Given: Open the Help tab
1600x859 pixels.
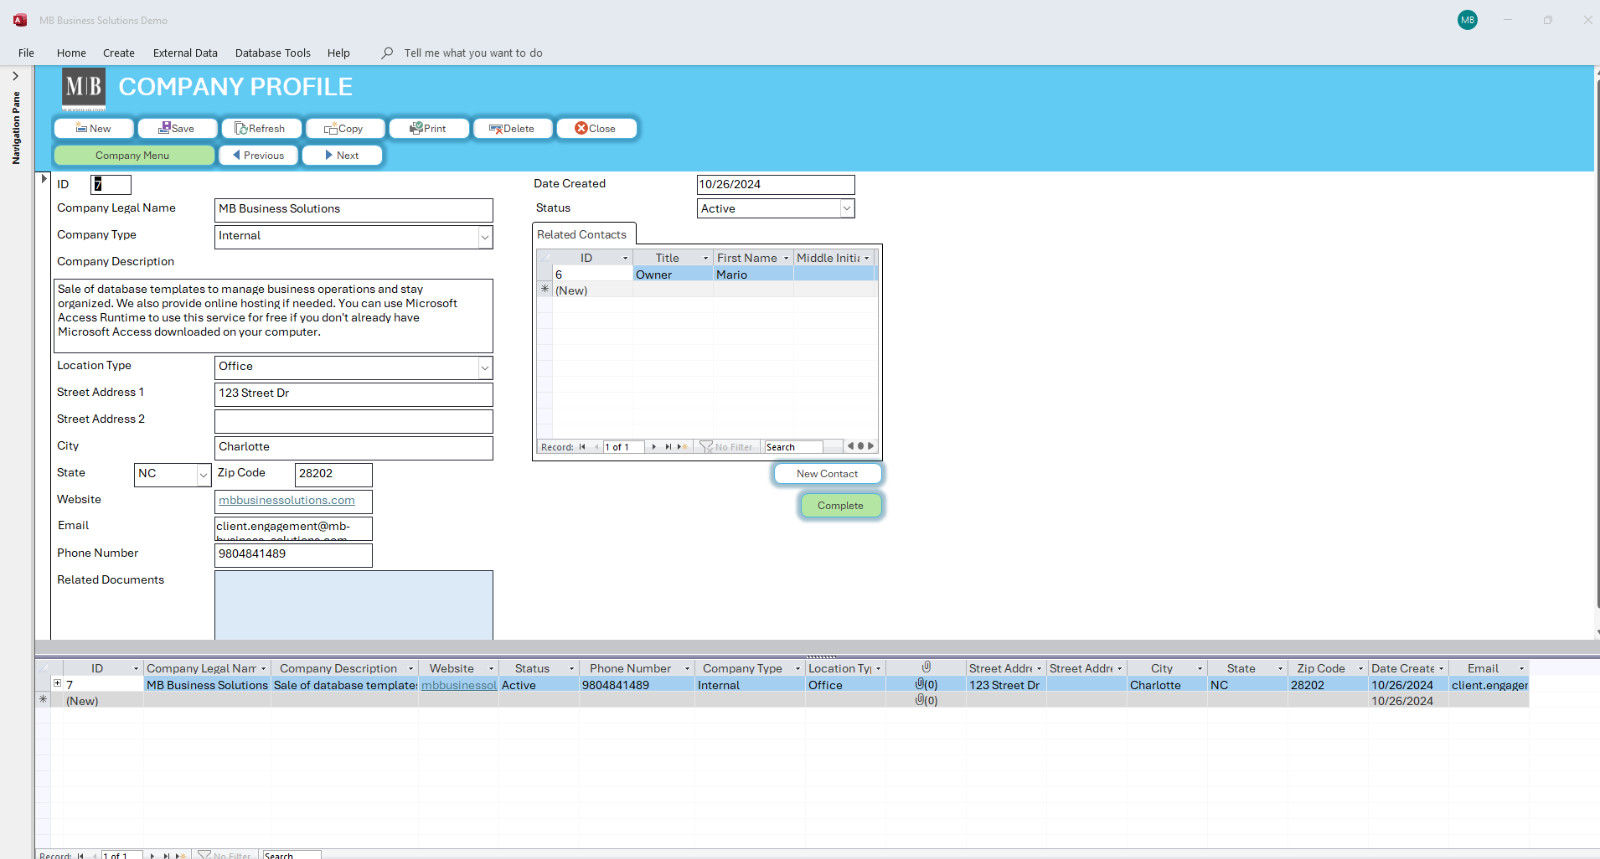Looking at the screenshot, I should [x=338, y=53].
